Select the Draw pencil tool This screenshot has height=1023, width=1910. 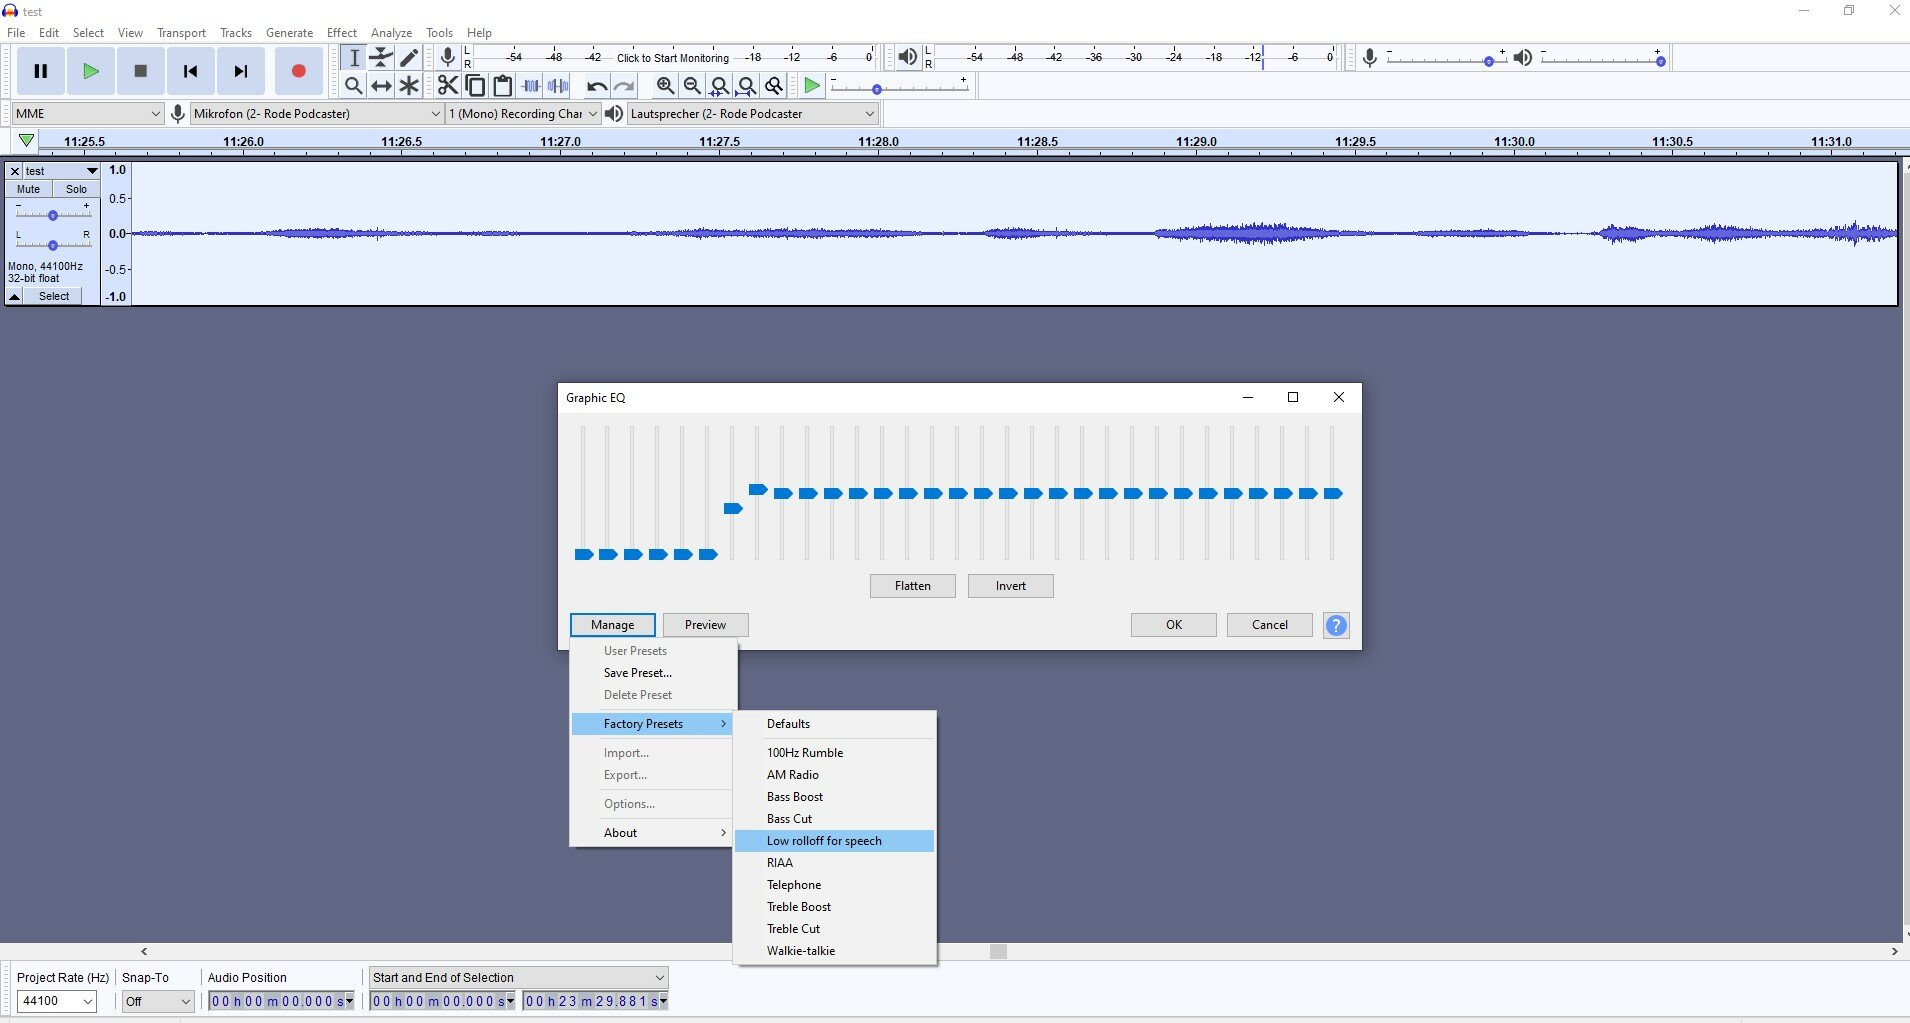click(409, 58)
